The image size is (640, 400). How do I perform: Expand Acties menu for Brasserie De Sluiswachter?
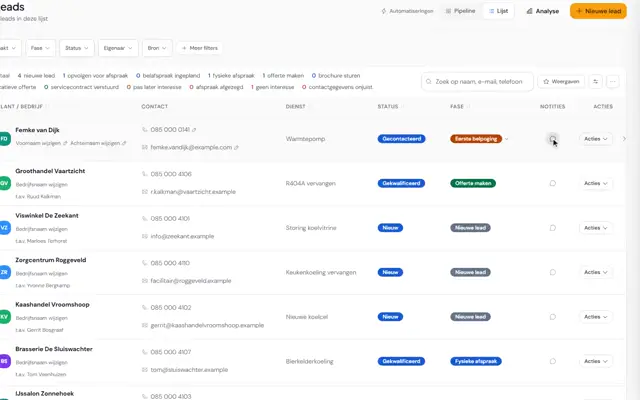pos(596,361)
